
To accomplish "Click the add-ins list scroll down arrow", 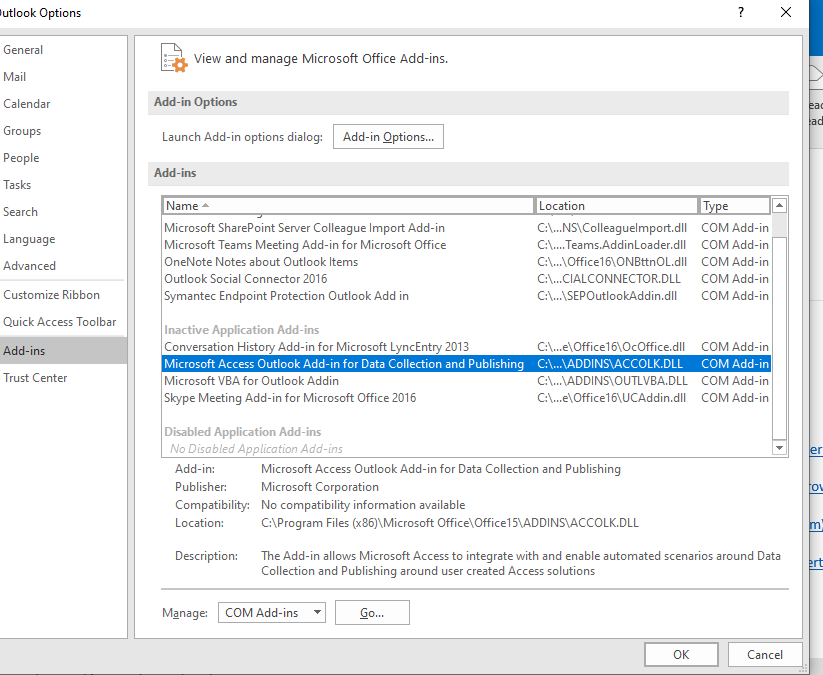I will point(779,448).
